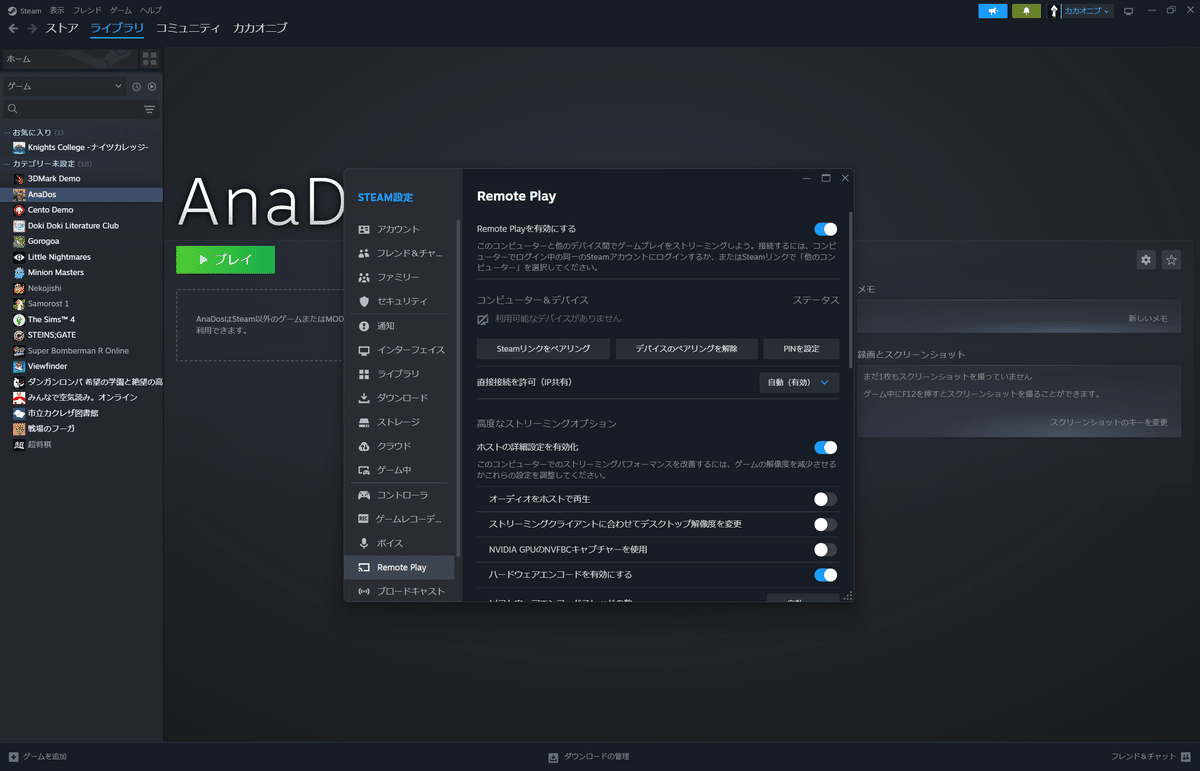Switch to the コミュニティ tab
This screenshot has width=1200, height=771.
pos(188,28)
